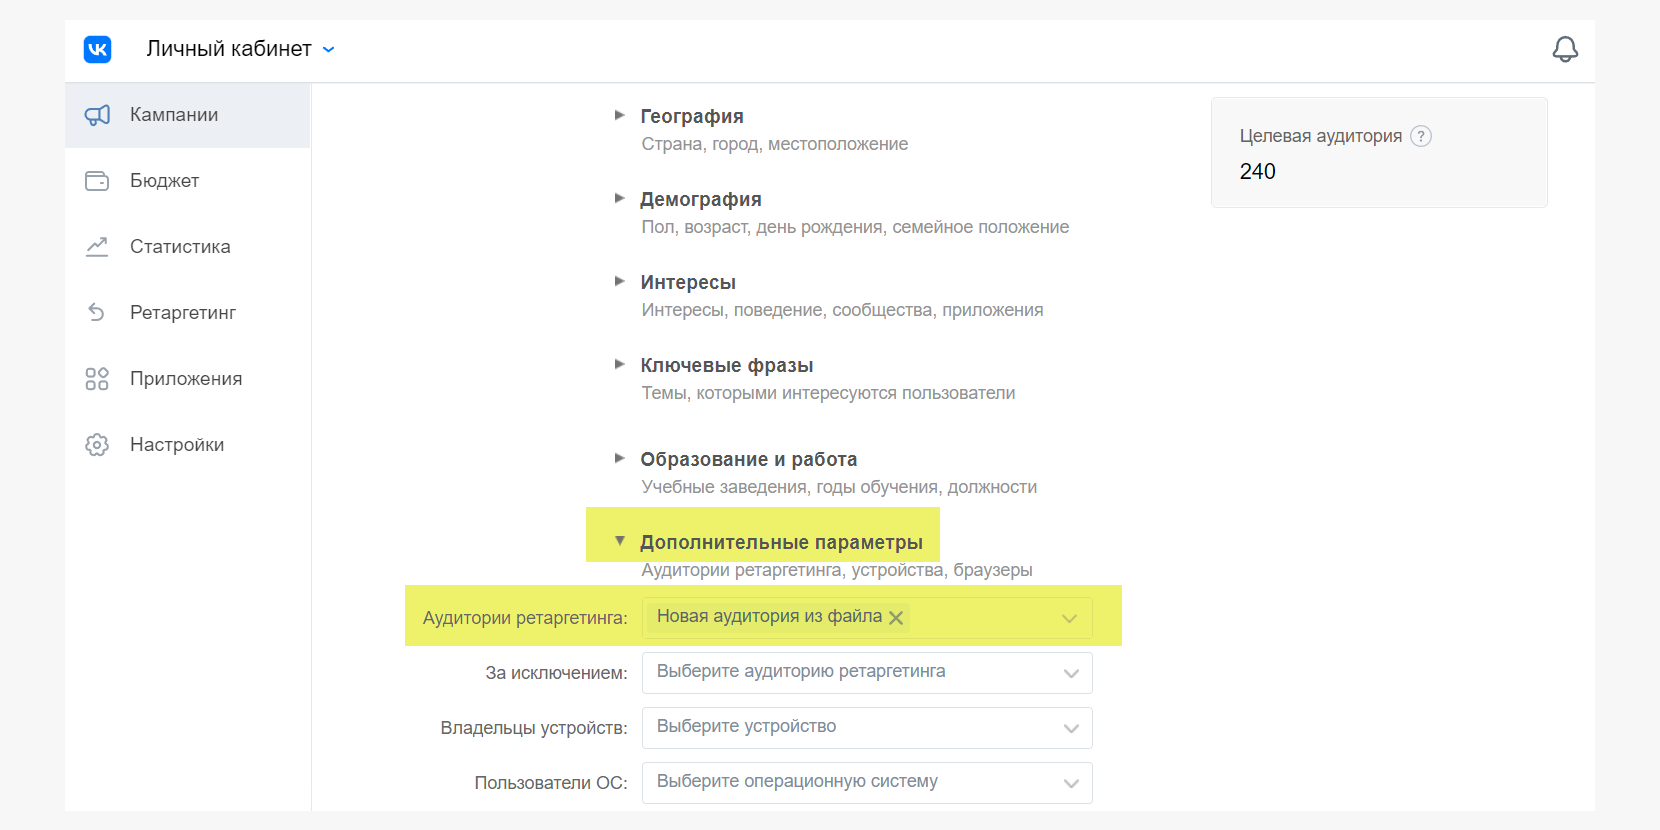
Task: Click the Statistics chart icon
Action: tap(97, 247)
